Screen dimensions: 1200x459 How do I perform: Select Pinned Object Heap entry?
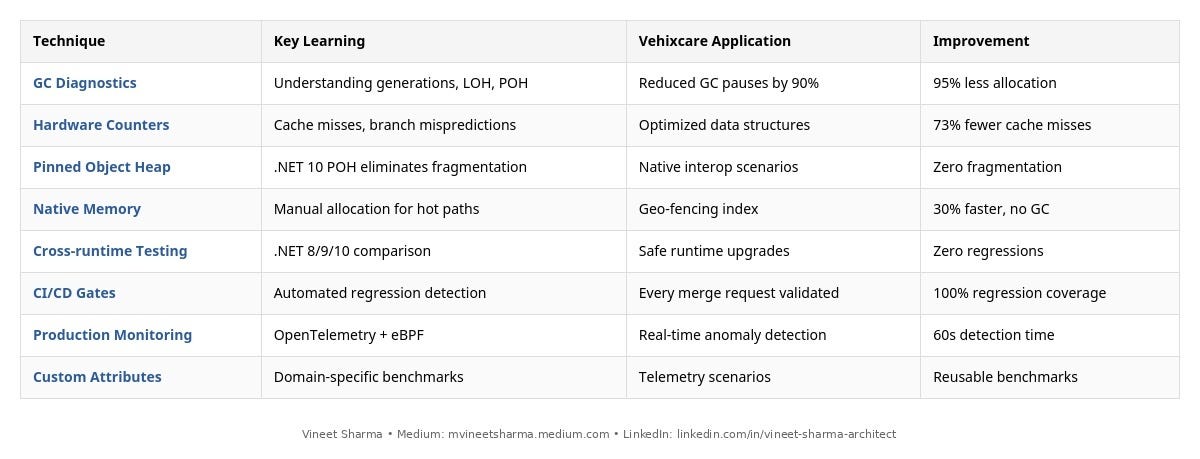coord(102,167)
